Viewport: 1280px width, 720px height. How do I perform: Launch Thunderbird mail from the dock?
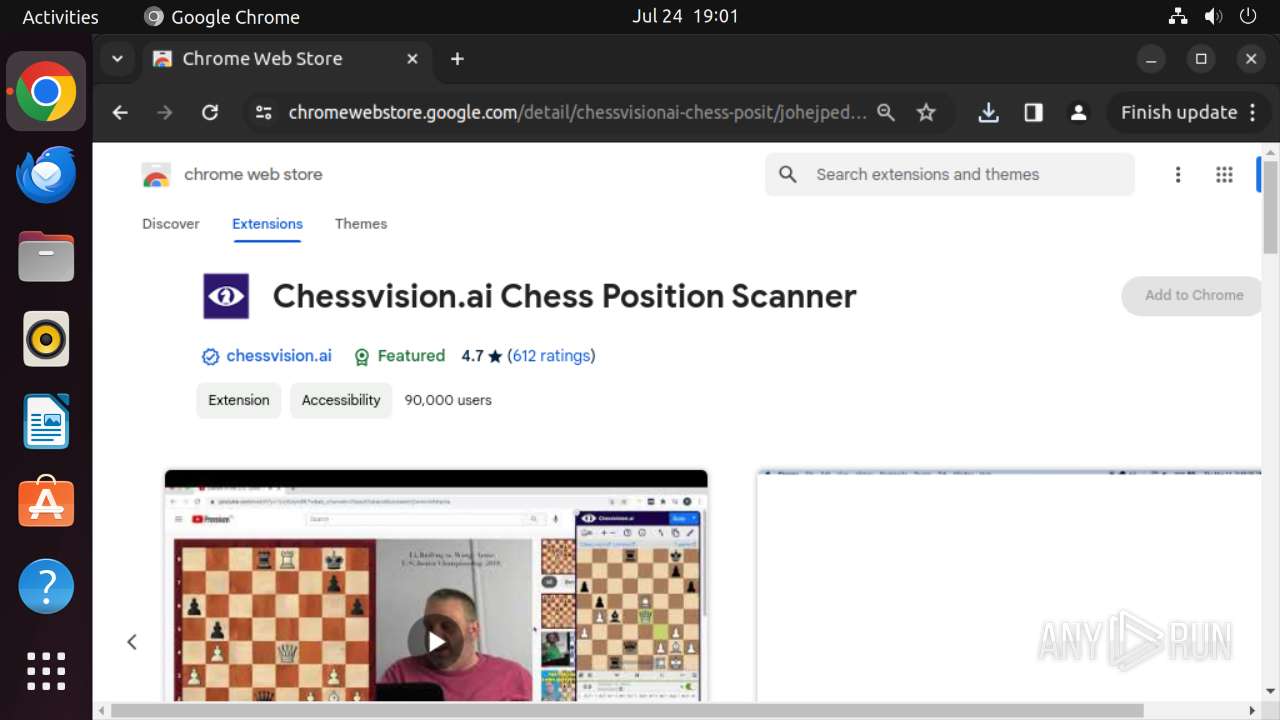tap(46, 175)
